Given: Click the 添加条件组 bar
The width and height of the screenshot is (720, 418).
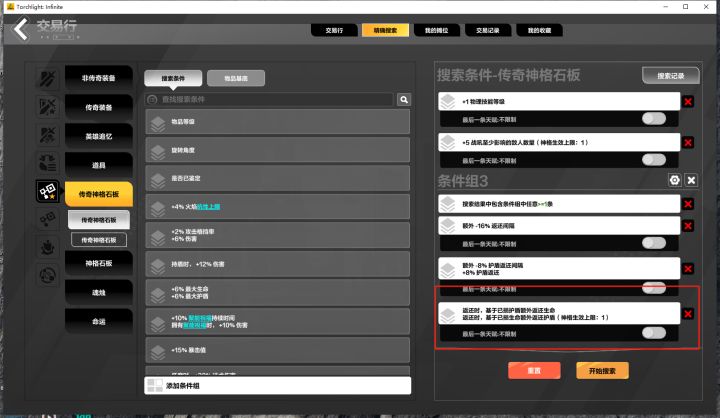Looking at the screenshot, I should (278, 385).
